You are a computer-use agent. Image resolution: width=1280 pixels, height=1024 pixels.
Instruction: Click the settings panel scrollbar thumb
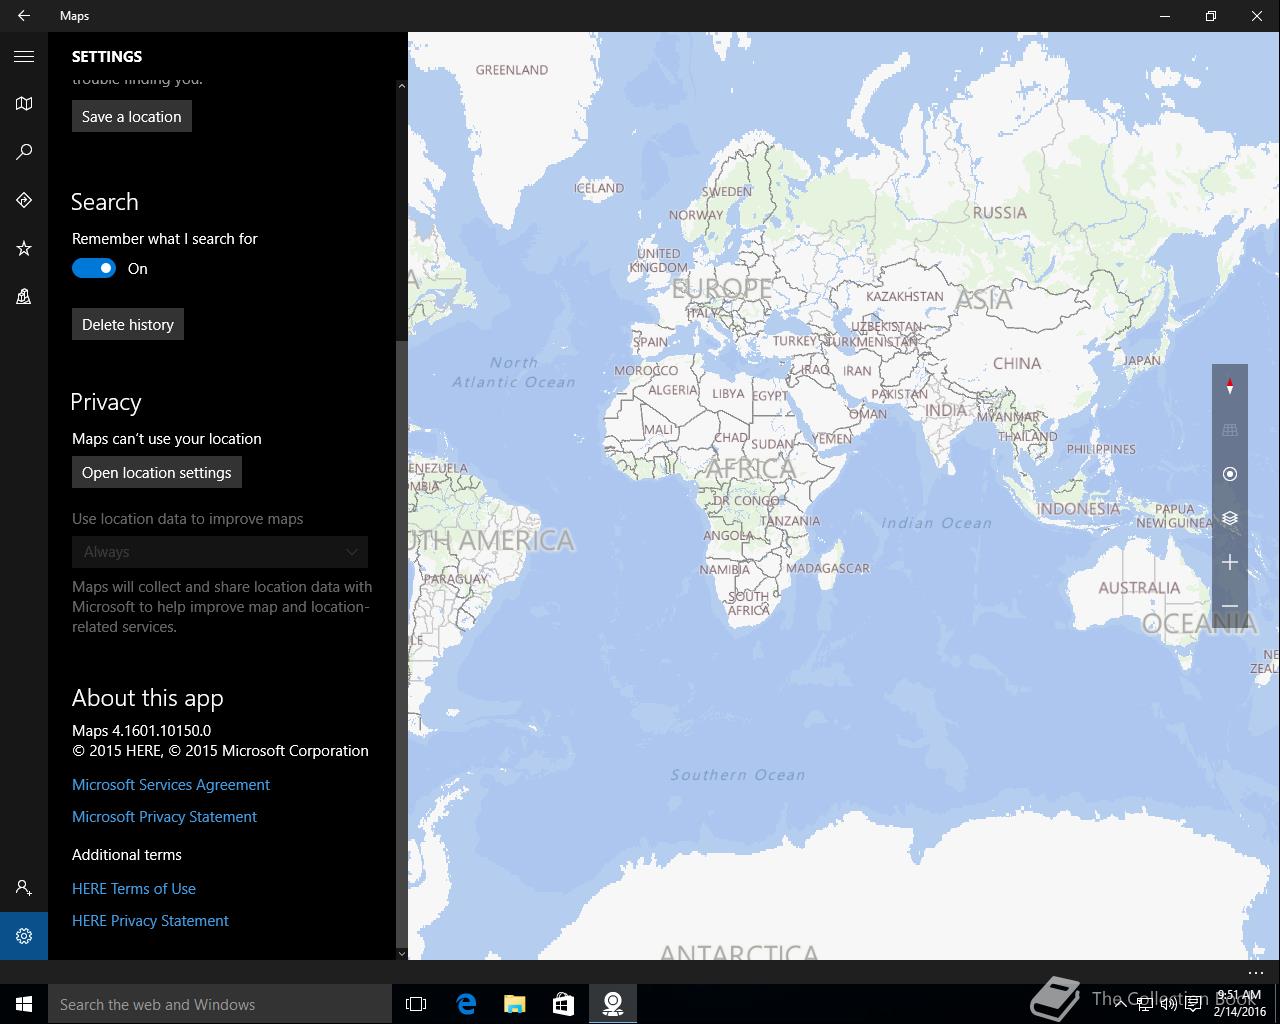(402, 642)
